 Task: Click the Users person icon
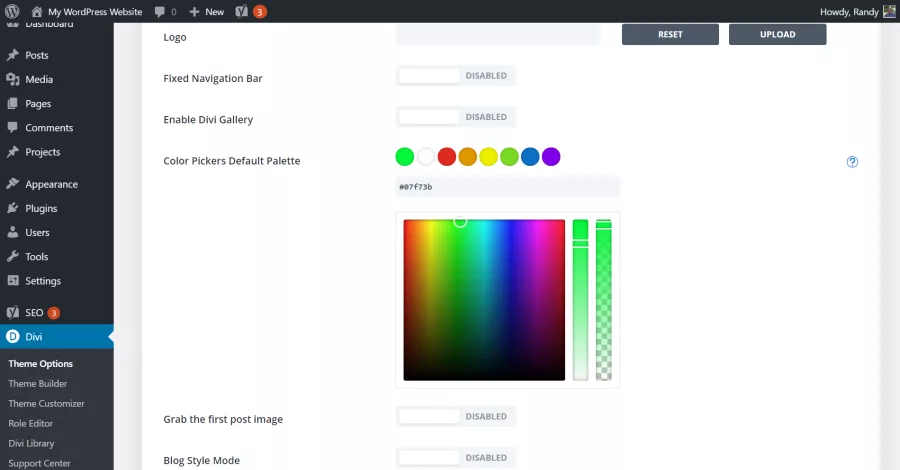click(x=13, y=232)
